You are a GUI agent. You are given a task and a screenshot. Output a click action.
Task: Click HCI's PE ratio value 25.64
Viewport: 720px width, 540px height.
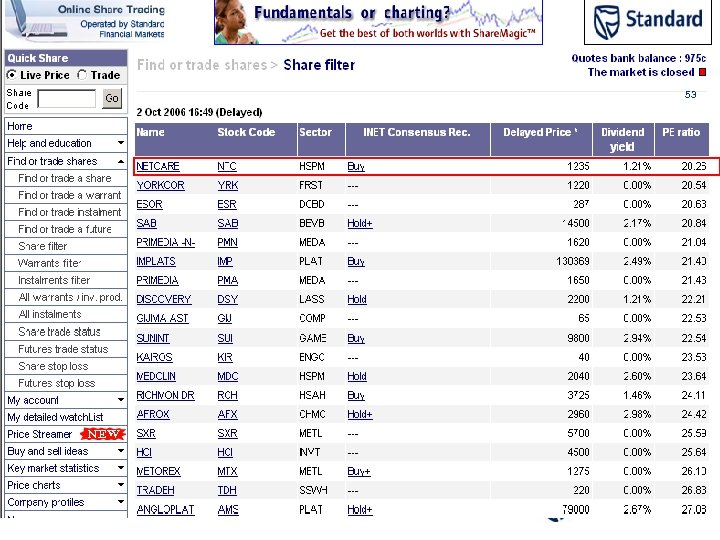pyautogui.click(x=694, y=452)
